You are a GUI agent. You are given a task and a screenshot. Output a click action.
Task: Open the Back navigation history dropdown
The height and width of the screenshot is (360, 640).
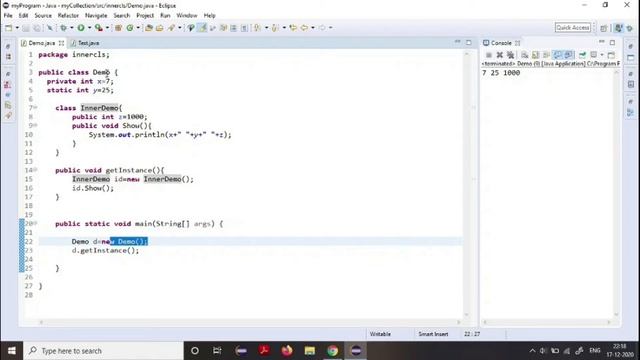coord(313,28)
